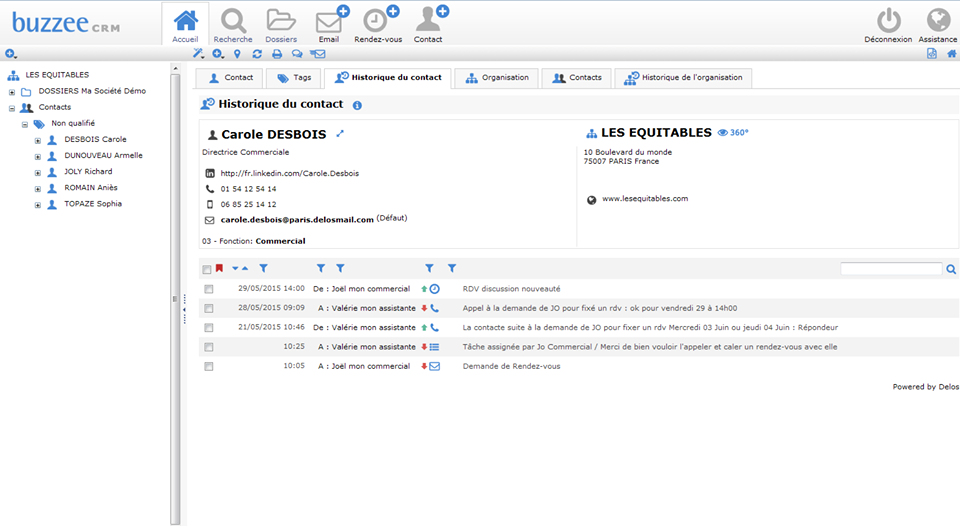The image size is (960, 526).
Task: Click the envelope icon in Demande de Rendez-vous row
Action: [434, 366]
